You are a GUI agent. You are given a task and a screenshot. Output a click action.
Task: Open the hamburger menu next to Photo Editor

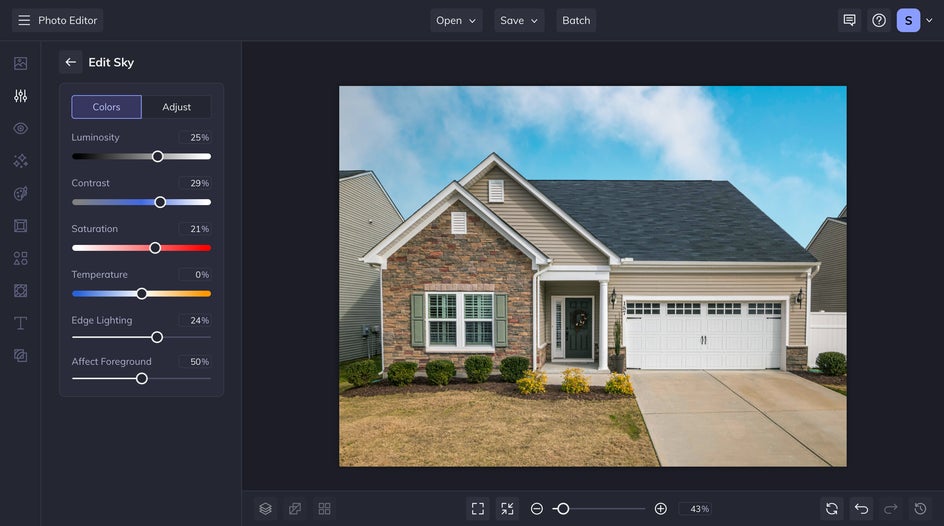(x=24, y=20)
